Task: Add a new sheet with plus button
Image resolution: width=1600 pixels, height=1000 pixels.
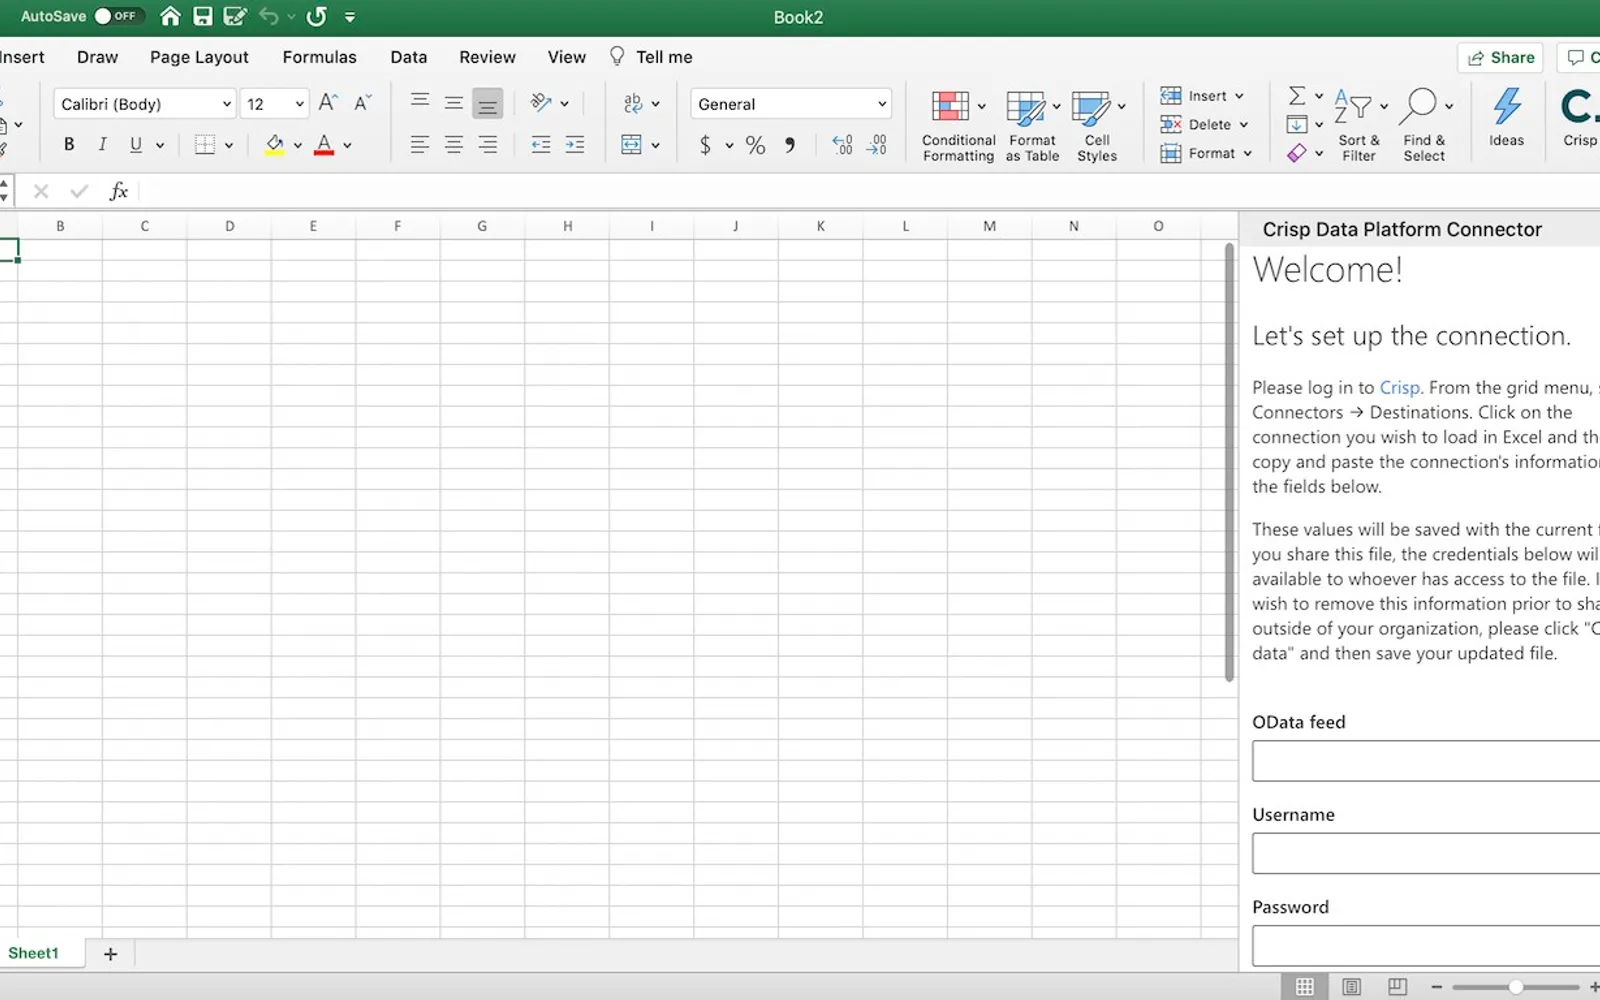Action: pos(110,954)
